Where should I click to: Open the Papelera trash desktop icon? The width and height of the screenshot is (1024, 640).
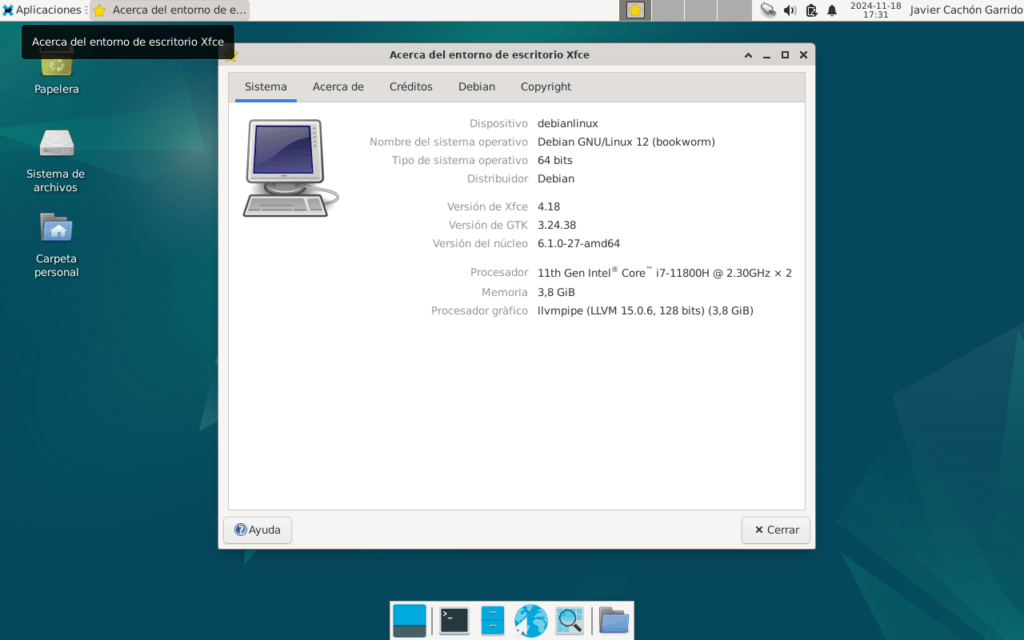pos(56,69)
